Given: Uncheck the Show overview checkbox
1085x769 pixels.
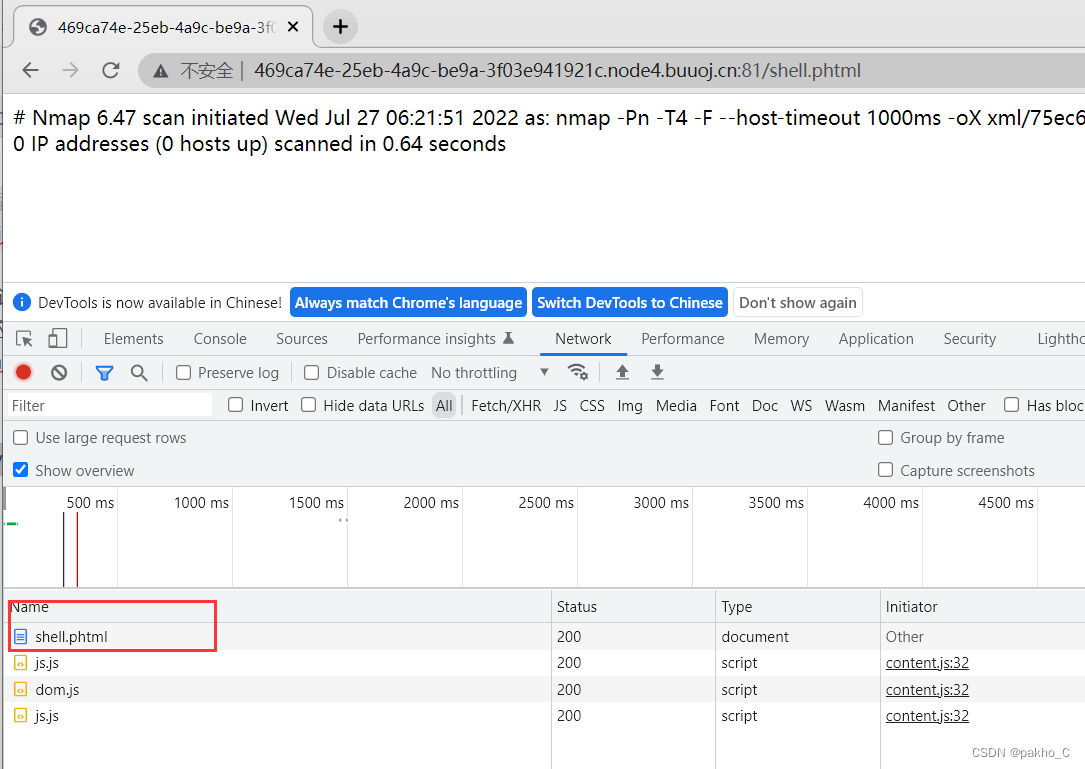Looking at the screenshot, I should tap(21, 470).
